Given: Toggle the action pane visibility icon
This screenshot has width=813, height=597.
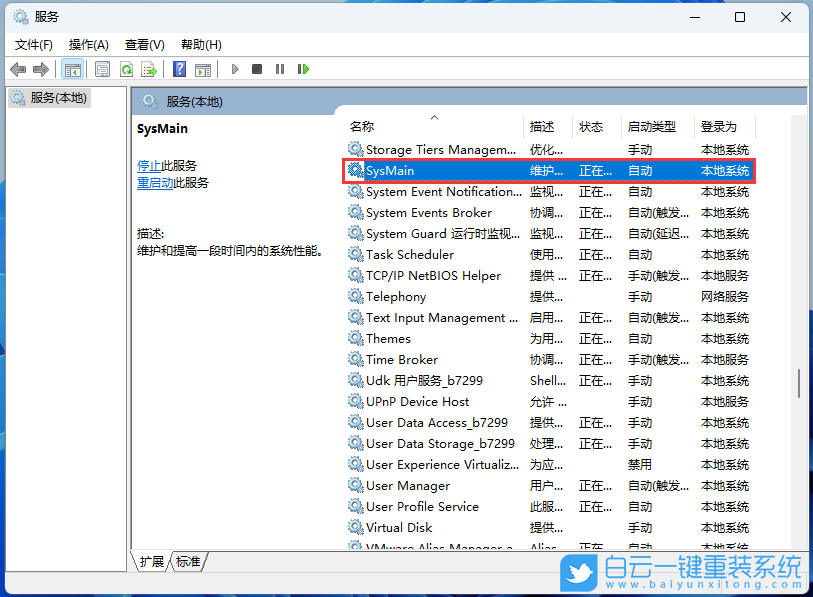Looking at the screenshot, I should tap(203, 69).
